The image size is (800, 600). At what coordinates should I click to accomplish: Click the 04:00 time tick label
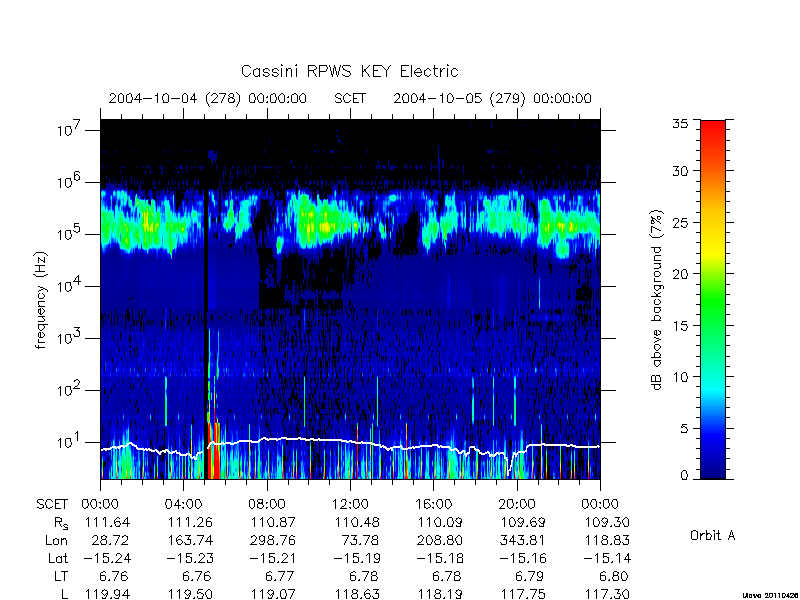click(x=183, y=504)
